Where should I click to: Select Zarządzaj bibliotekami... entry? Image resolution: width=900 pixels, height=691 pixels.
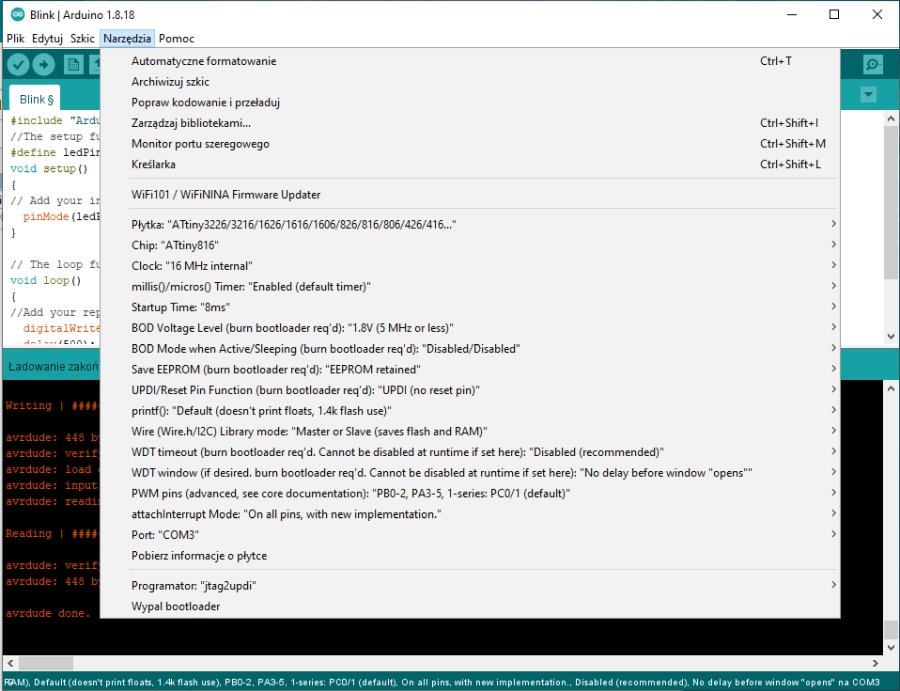pos(191,123)
